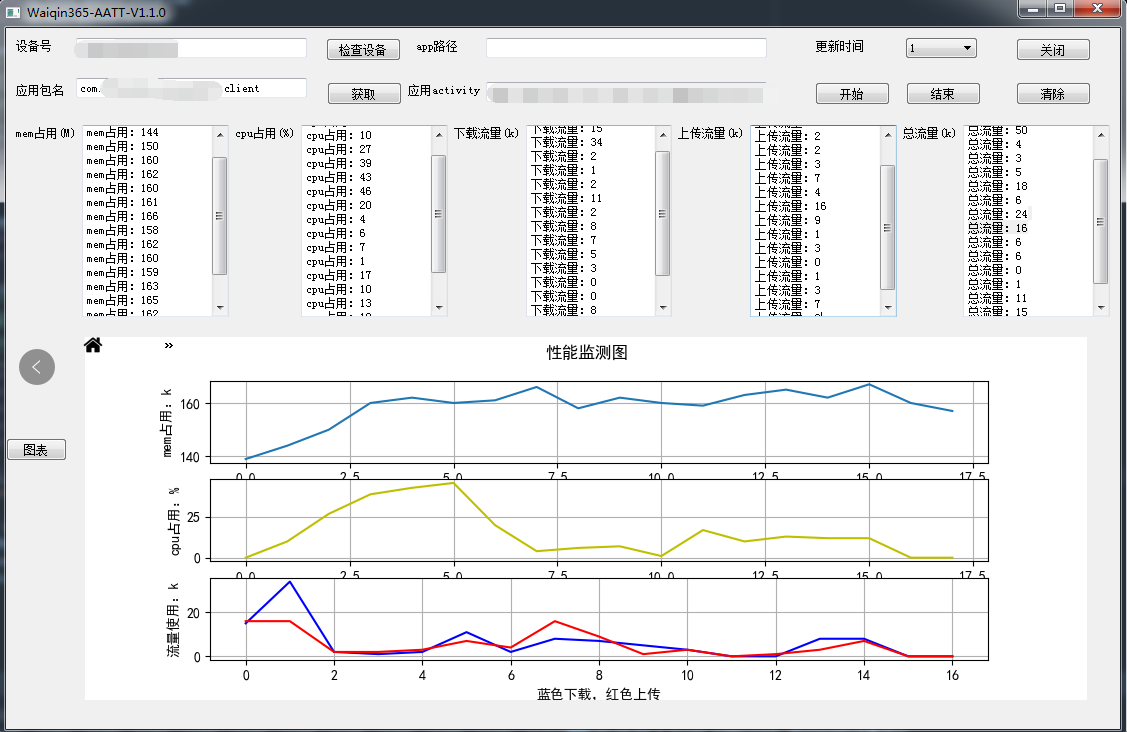The height and width of the screenshot is (732, 1127).
Task: Click the 清除 button
Action: (x=1052, y=94)
